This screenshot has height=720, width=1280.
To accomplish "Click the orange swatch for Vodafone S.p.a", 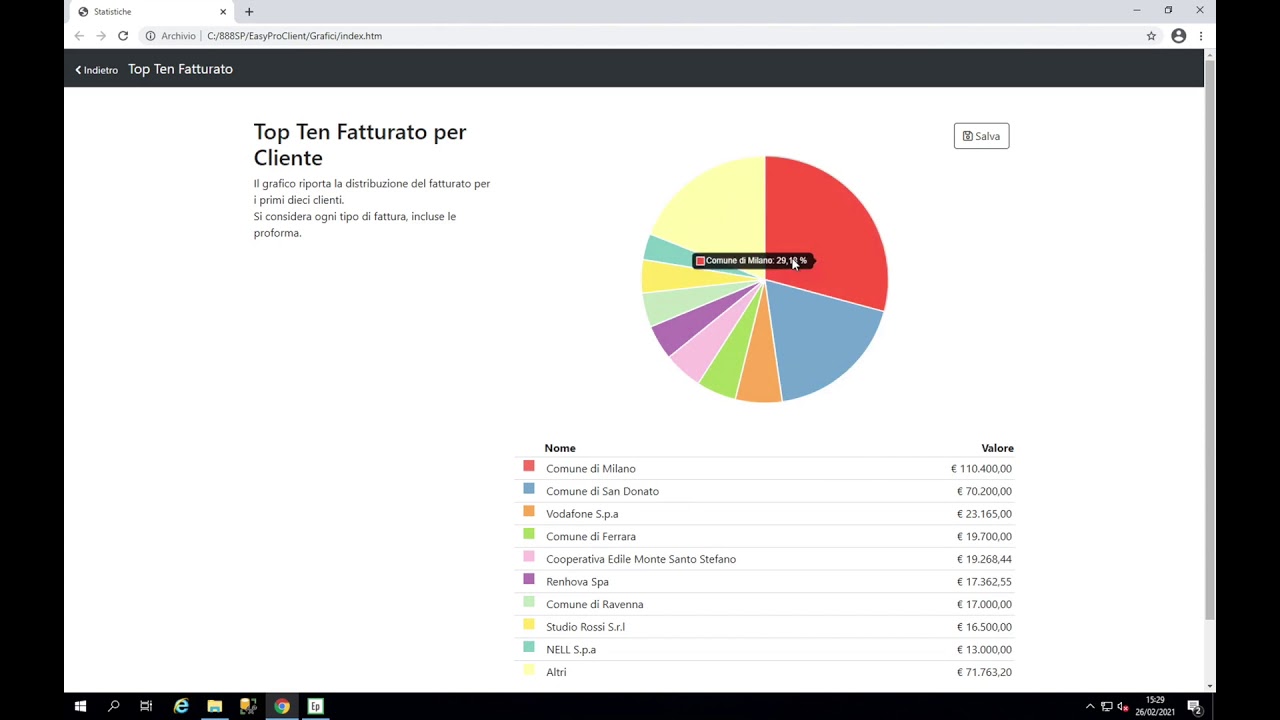I will tap(529, 511).
